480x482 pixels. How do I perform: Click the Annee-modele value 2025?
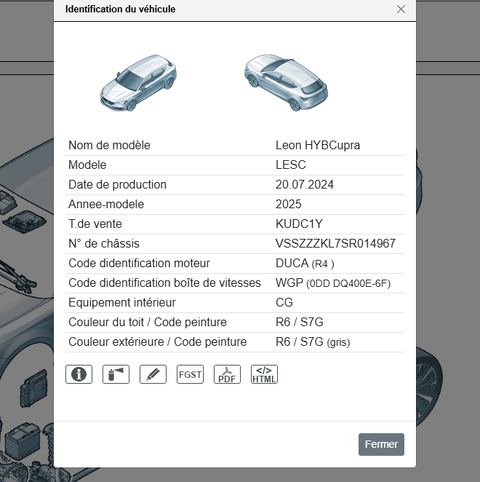pos(288,204)
